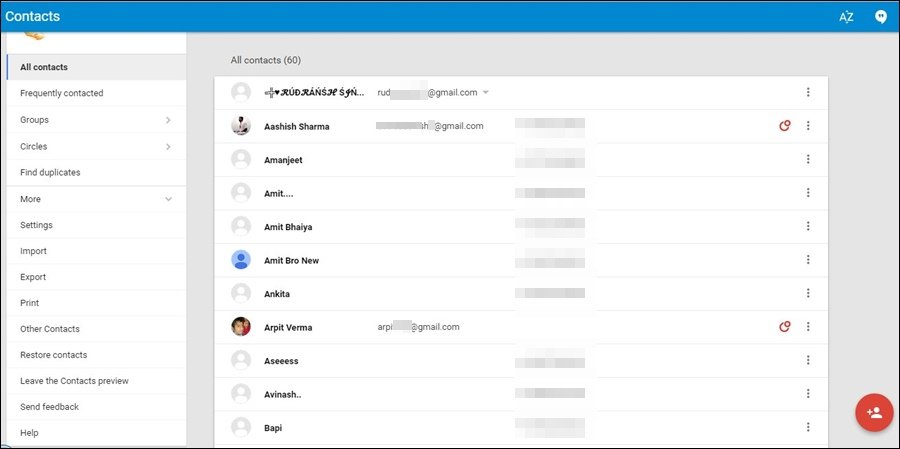Open Amit Bhaiya contact name
Screen dimensions: 900x449
[x=288, y=227]
